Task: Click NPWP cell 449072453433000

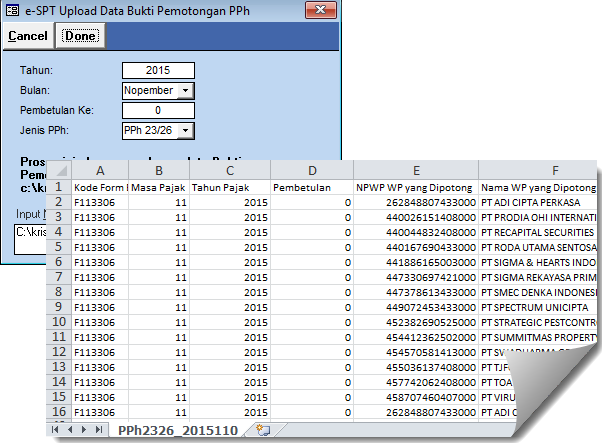Action: (x=416, y=307)
